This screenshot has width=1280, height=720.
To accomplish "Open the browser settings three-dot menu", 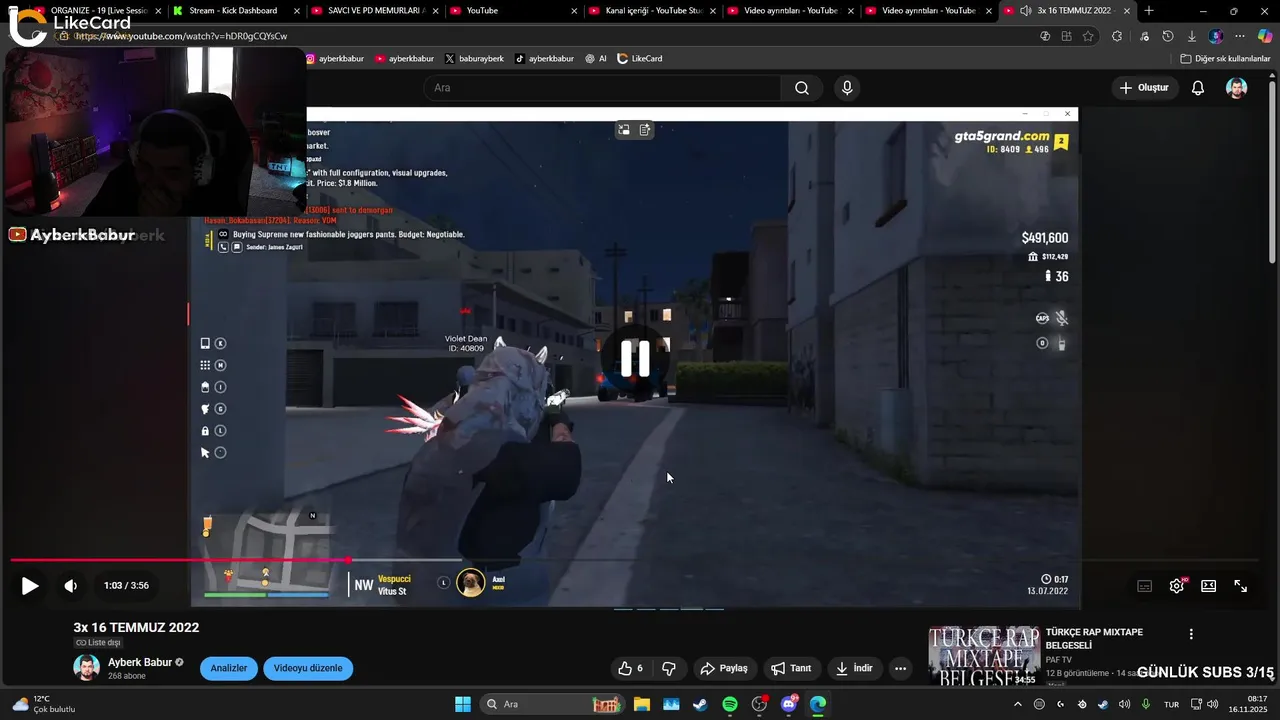I will [x=1240, y=36].
